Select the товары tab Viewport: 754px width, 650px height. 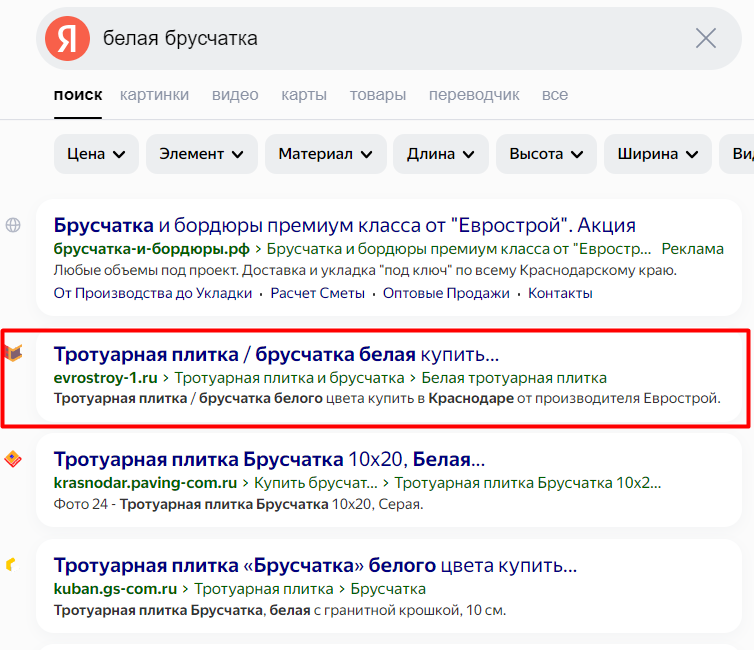pos(377,95)
